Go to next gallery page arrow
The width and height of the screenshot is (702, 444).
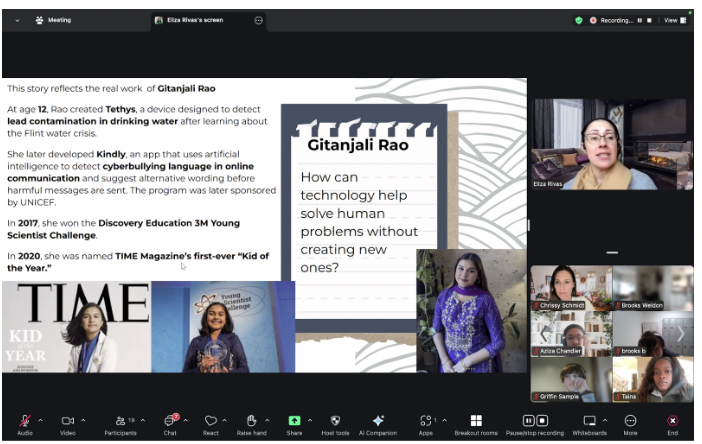tap(681, 333)
